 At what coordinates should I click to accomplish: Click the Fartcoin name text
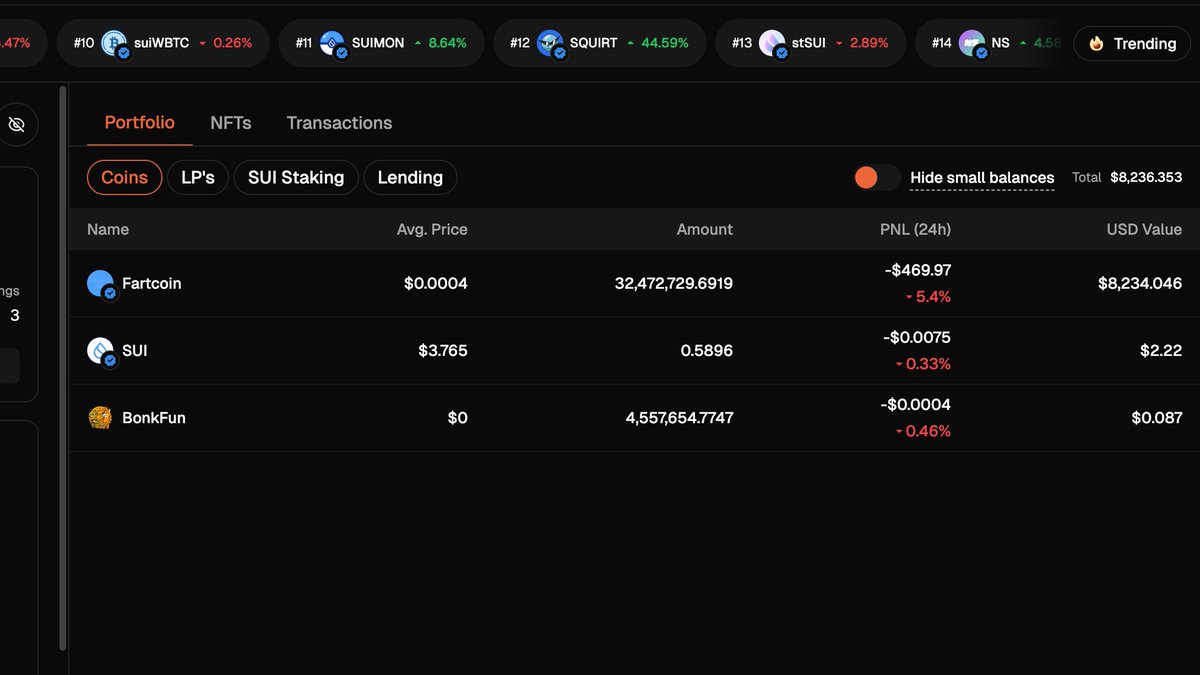(x=152, y=284)
